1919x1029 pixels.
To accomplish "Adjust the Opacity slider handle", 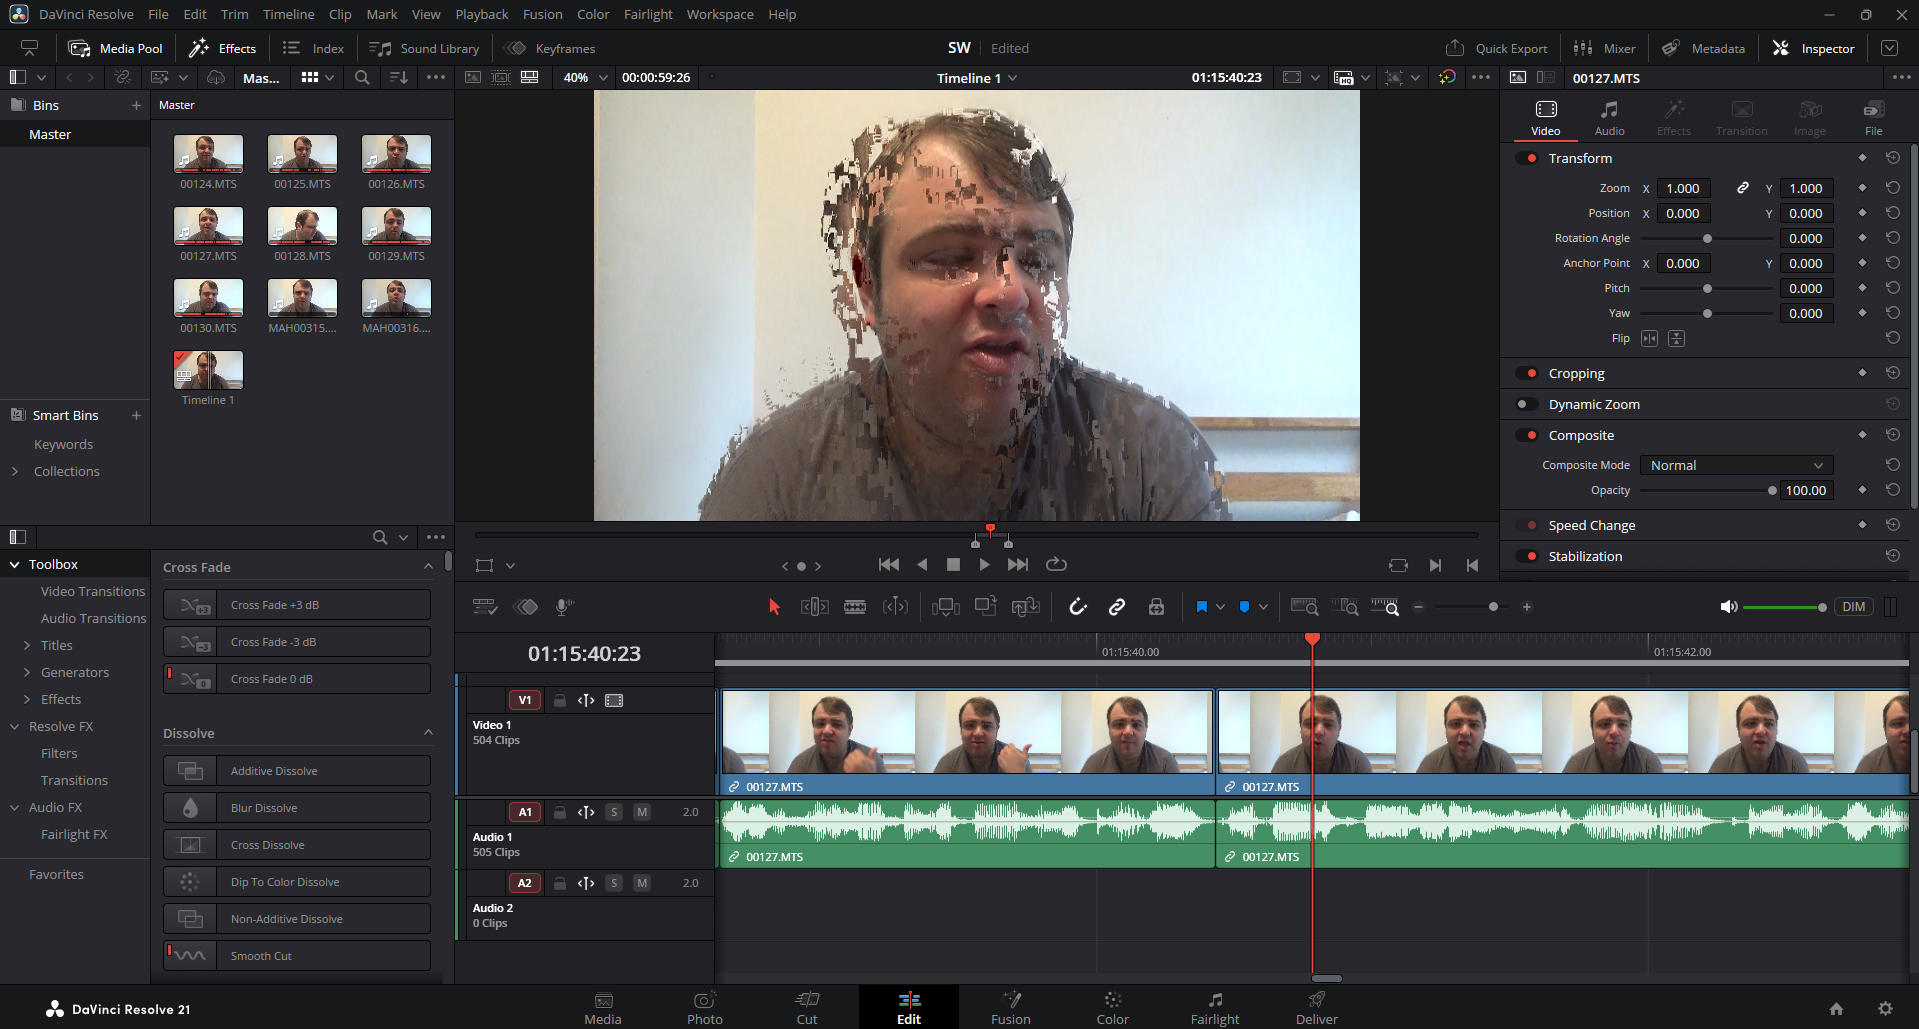I will 1772,490.
